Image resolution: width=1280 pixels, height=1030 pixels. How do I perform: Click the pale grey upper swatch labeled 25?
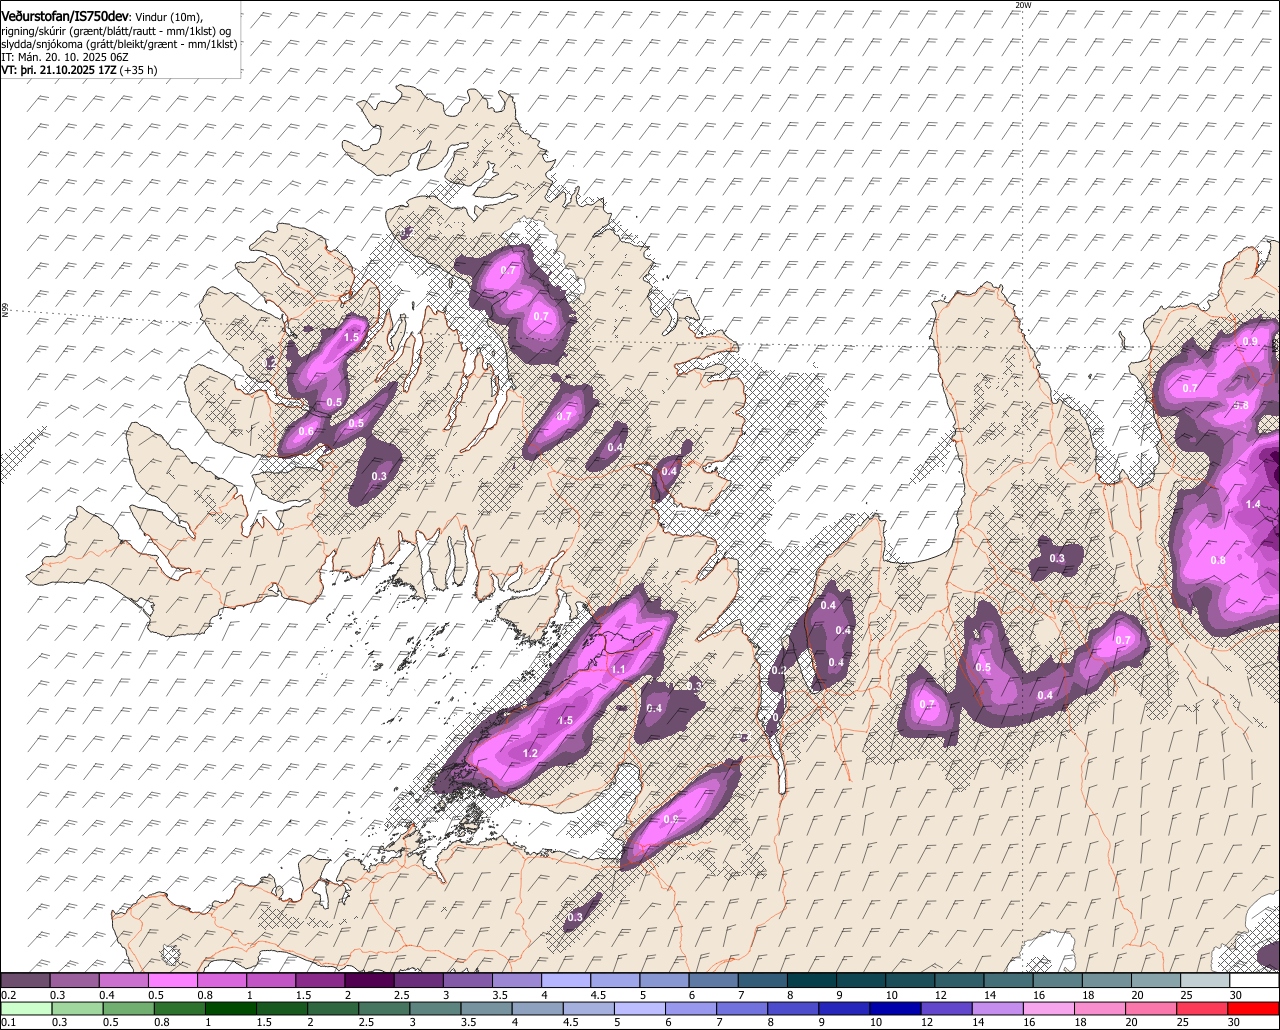pos(1205,980)
